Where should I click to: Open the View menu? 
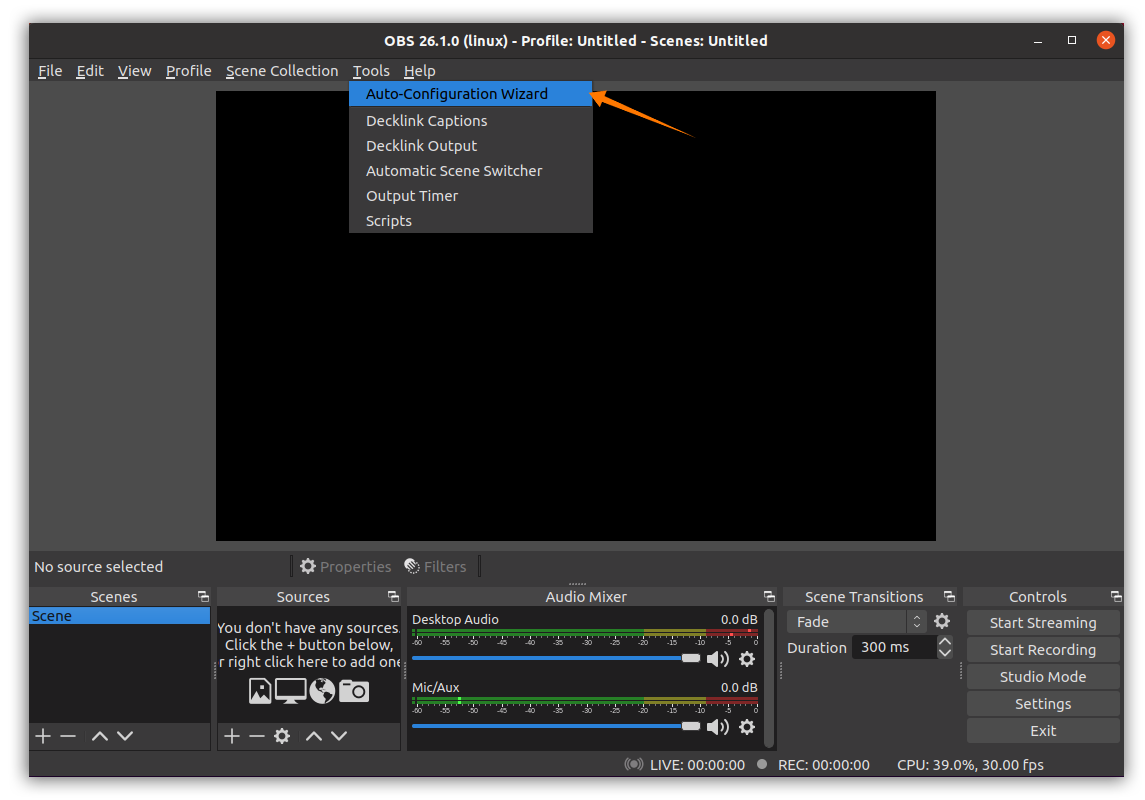pos(134,71)
